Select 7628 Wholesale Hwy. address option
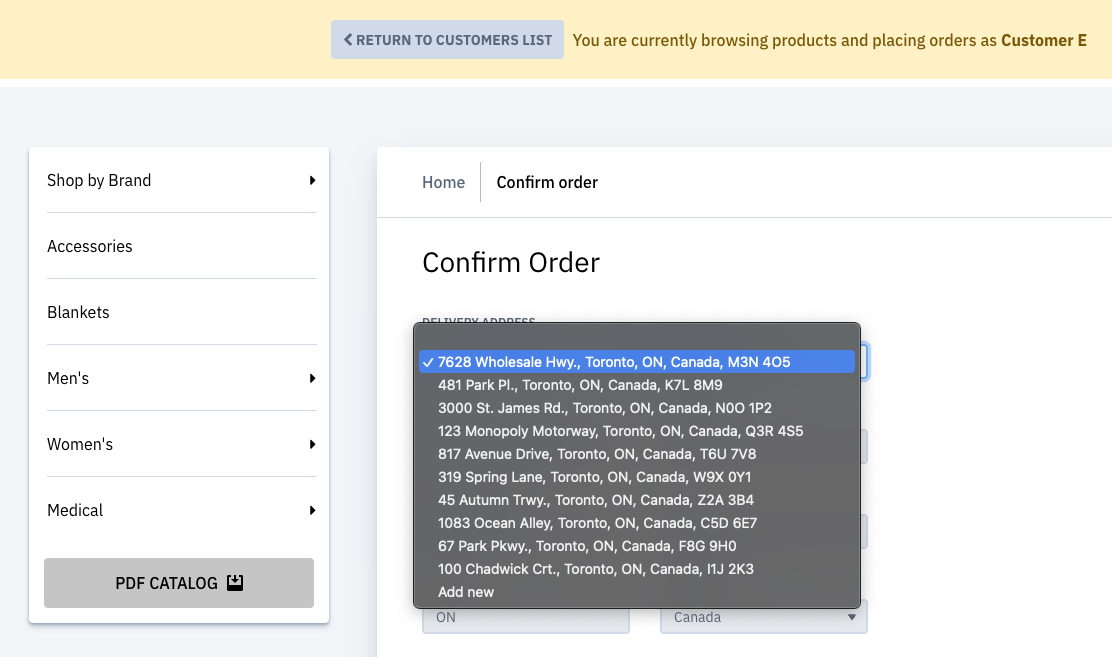The image size is (1112, 657). click(614, 362)
